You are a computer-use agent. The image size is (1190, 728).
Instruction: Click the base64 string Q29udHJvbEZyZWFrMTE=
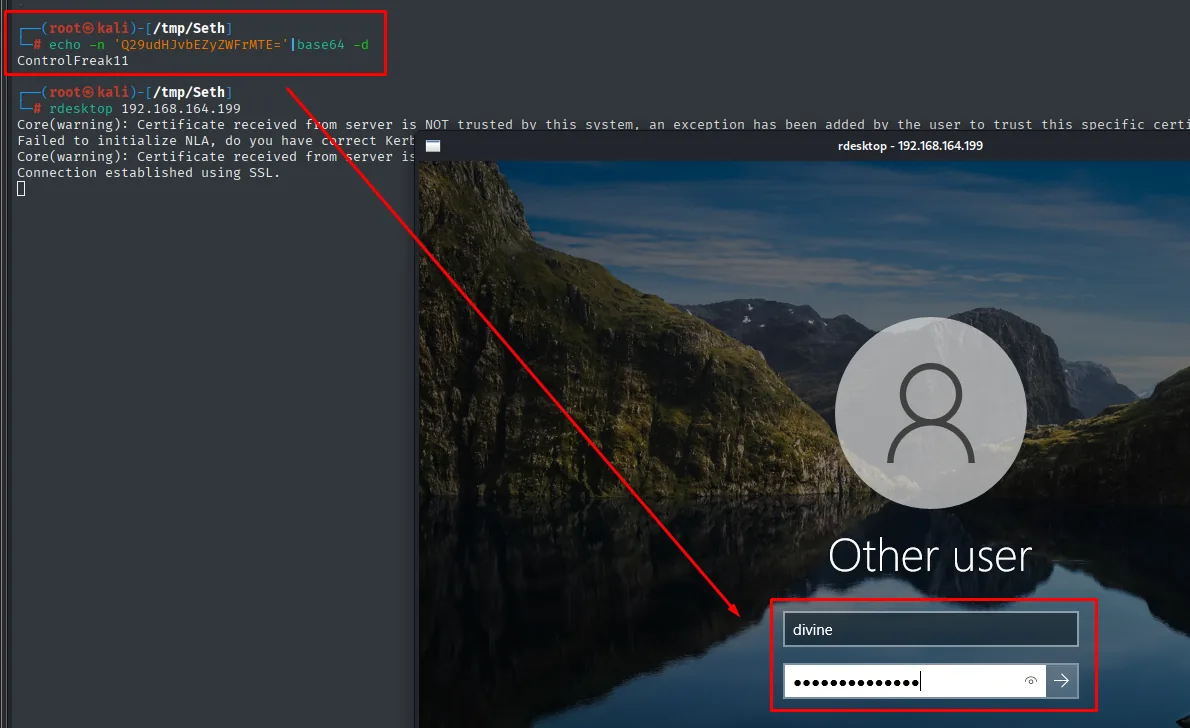pos(200,45)
